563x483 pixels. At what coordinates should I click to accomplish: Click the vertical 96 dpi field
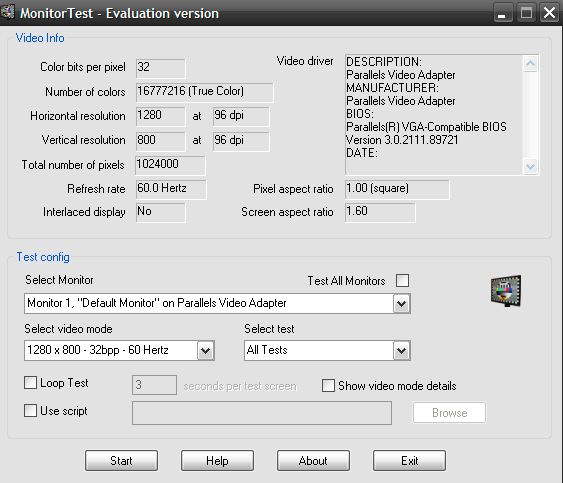click(241, 141)
